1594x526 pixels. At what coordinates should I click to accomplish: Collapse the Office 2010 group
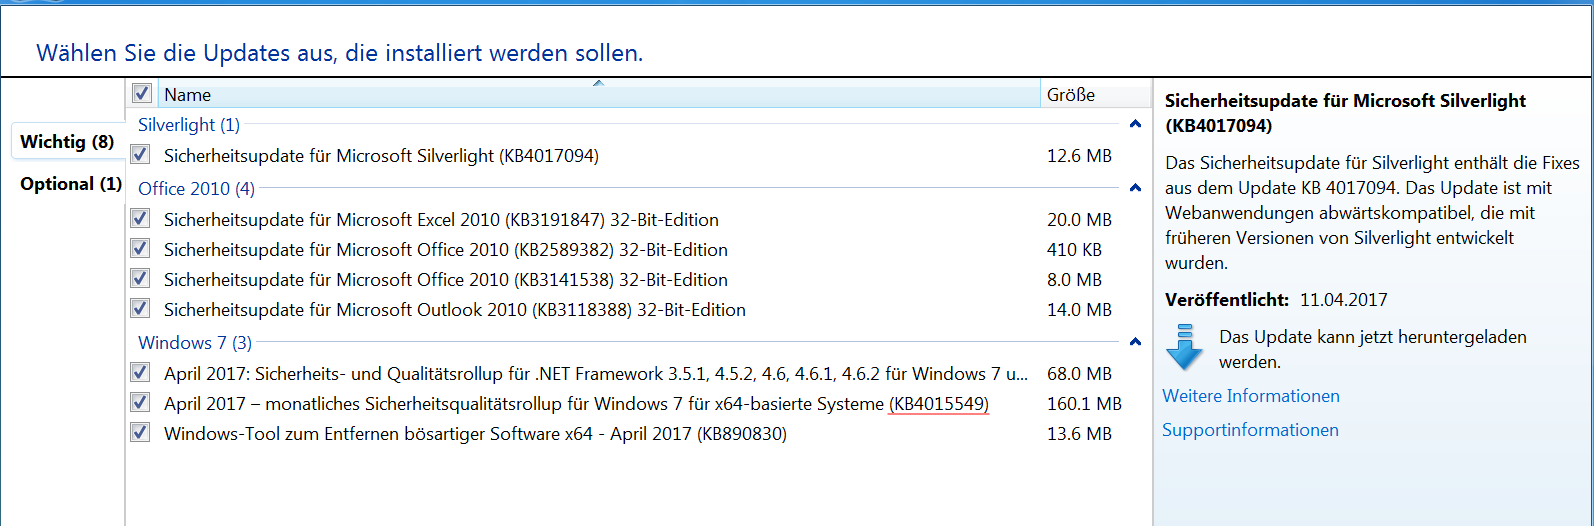pos(1135,188)
